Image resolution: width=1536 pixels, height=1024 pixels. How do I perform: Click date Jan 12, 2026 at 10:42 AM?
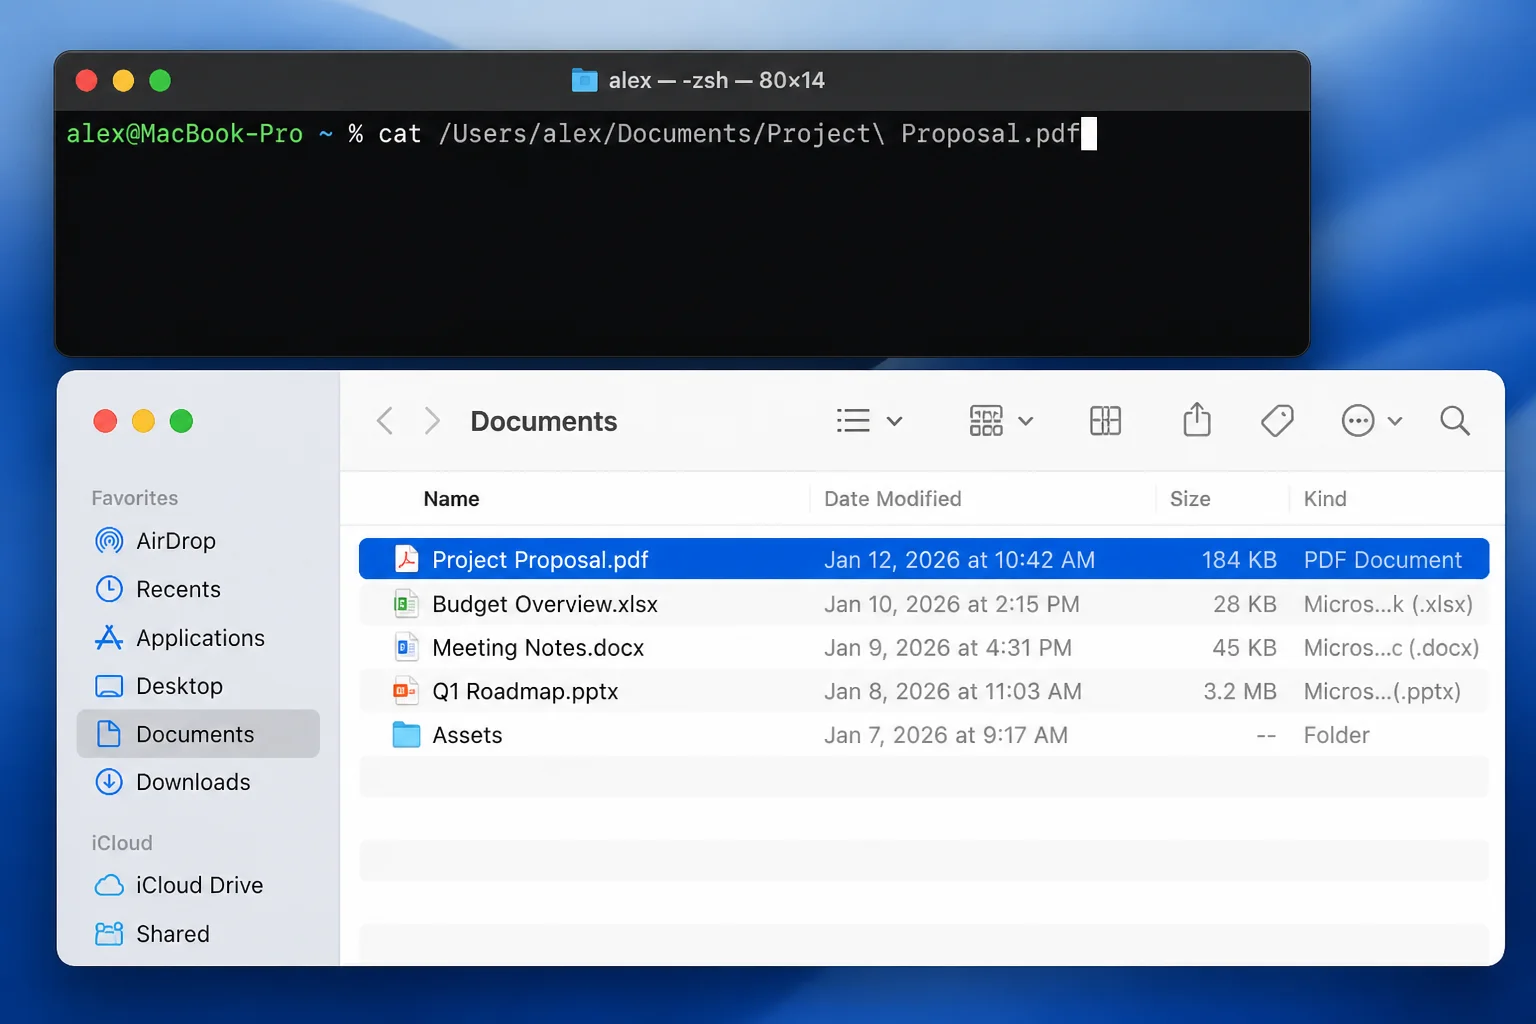(959, 560)
